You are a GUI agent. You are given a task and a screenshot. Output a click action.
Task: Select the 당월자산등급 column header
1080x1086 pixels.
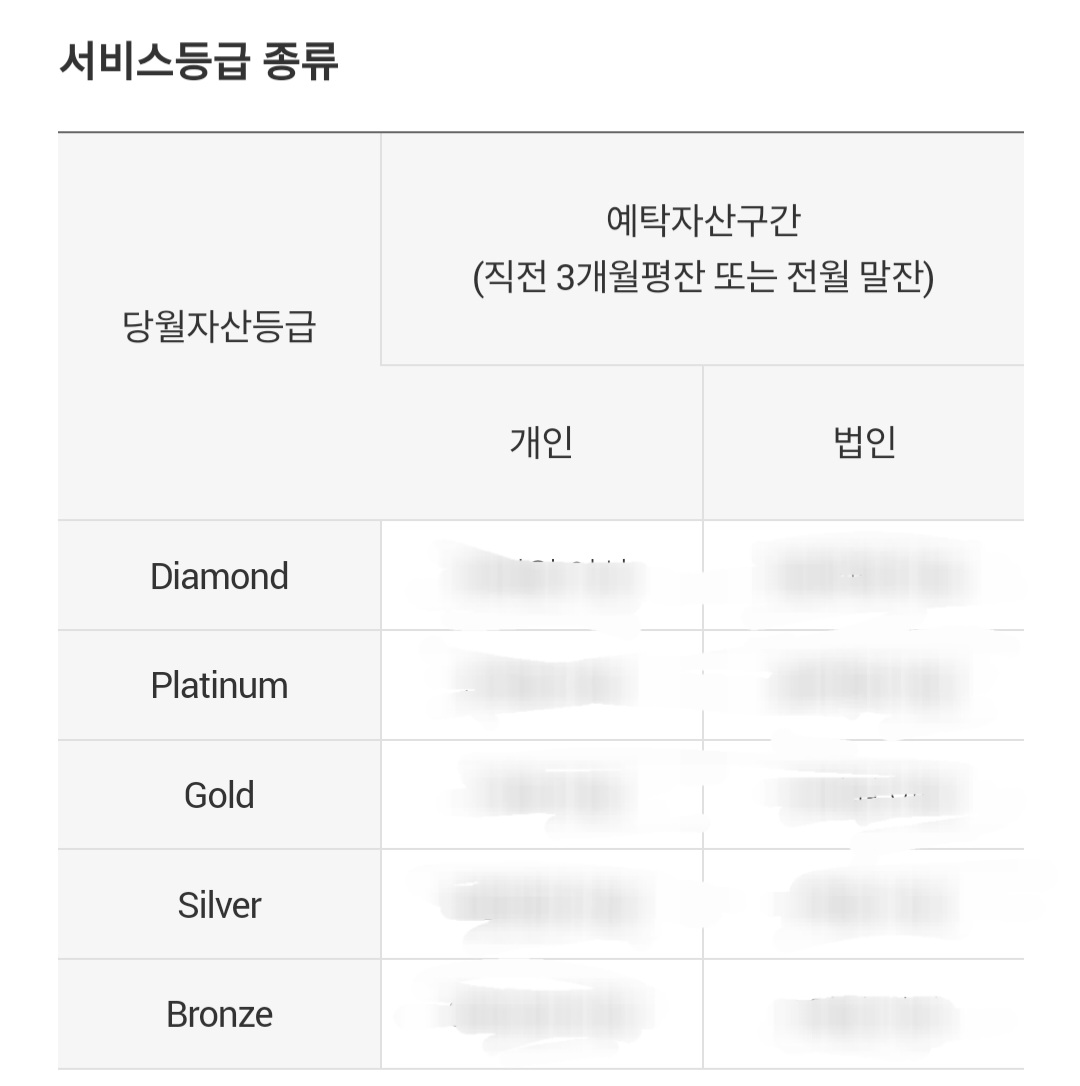point(219,326)
